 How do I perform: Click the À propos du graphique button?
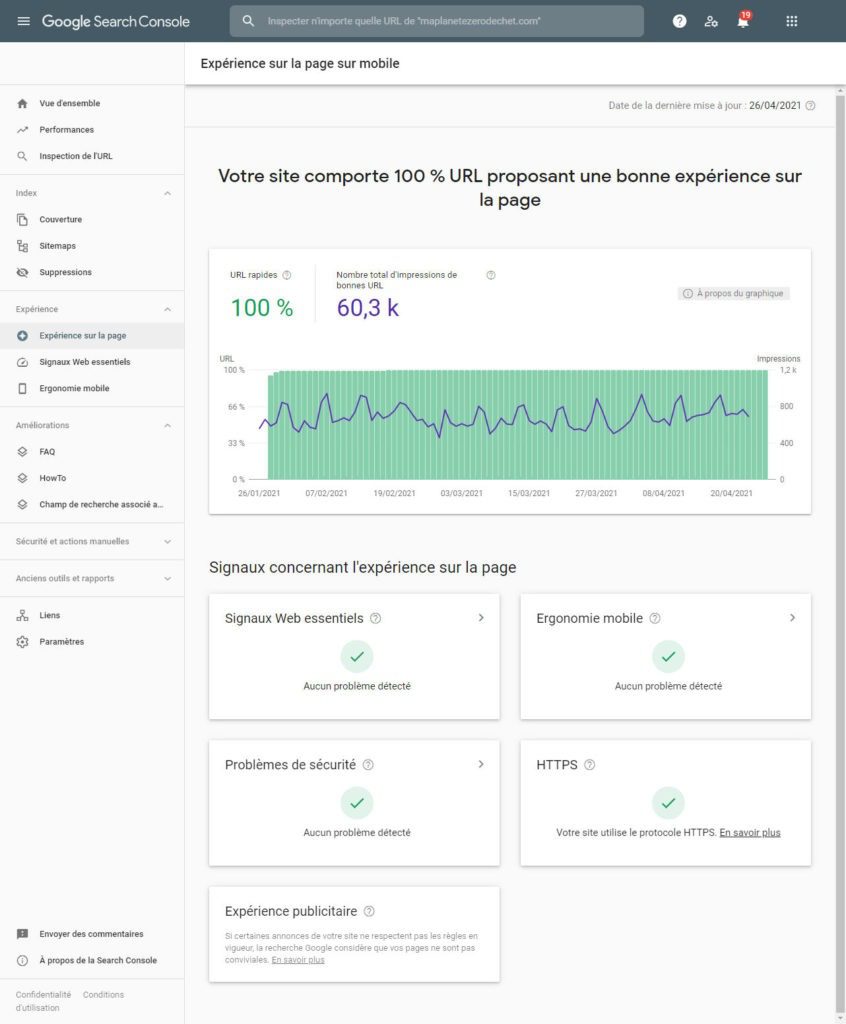(733, 294)
